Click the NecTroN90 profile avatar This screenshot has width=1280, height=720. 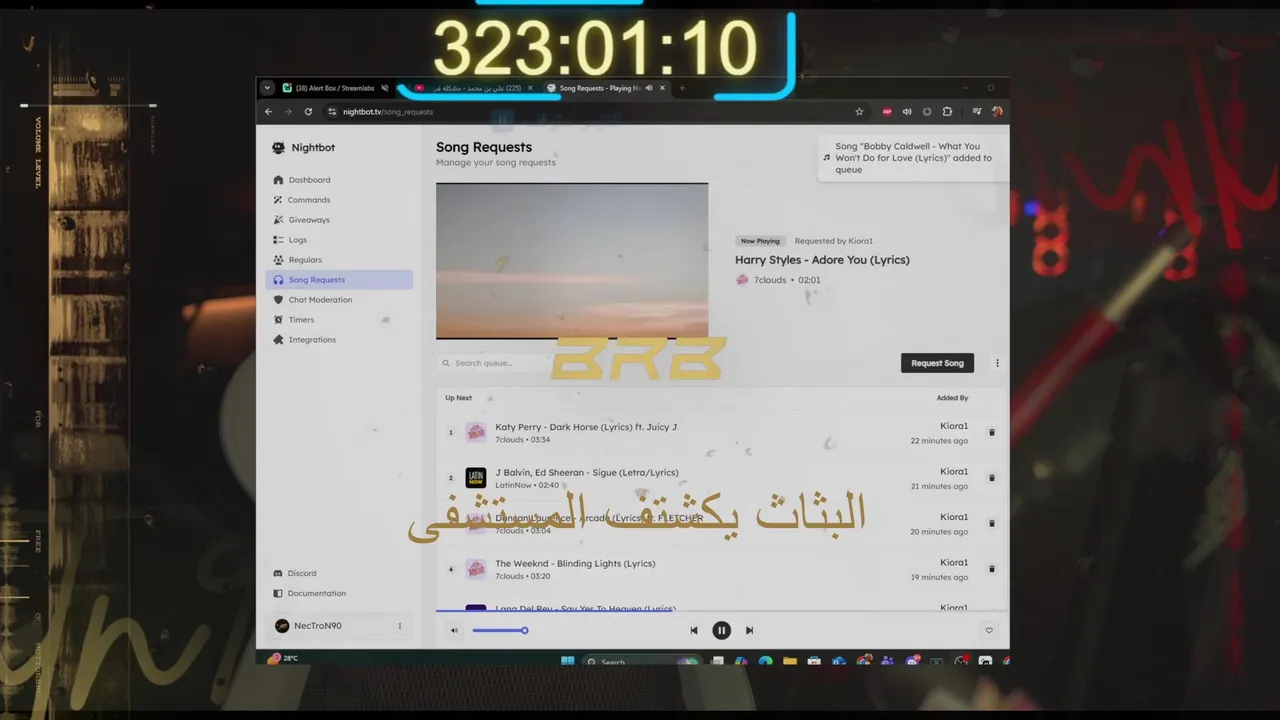tap(282, 626)
